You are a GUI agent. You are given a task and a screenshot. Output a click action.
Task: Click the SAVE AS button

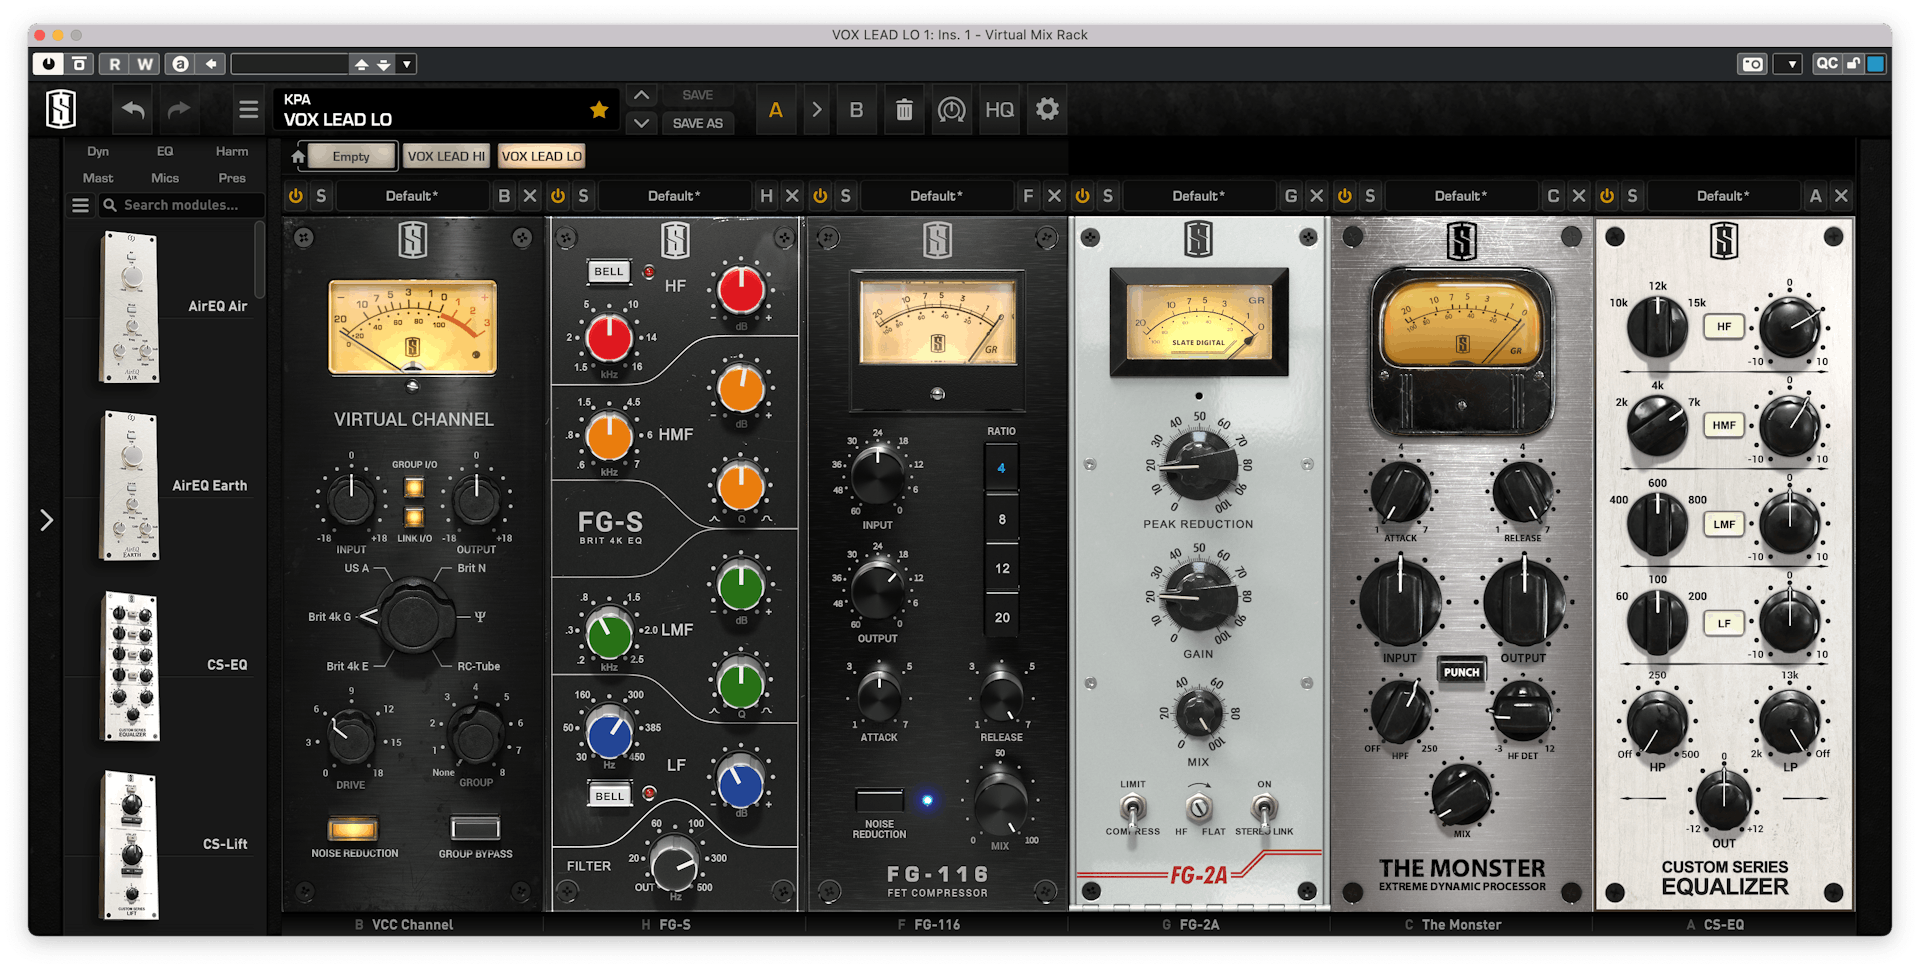(697, 123)
